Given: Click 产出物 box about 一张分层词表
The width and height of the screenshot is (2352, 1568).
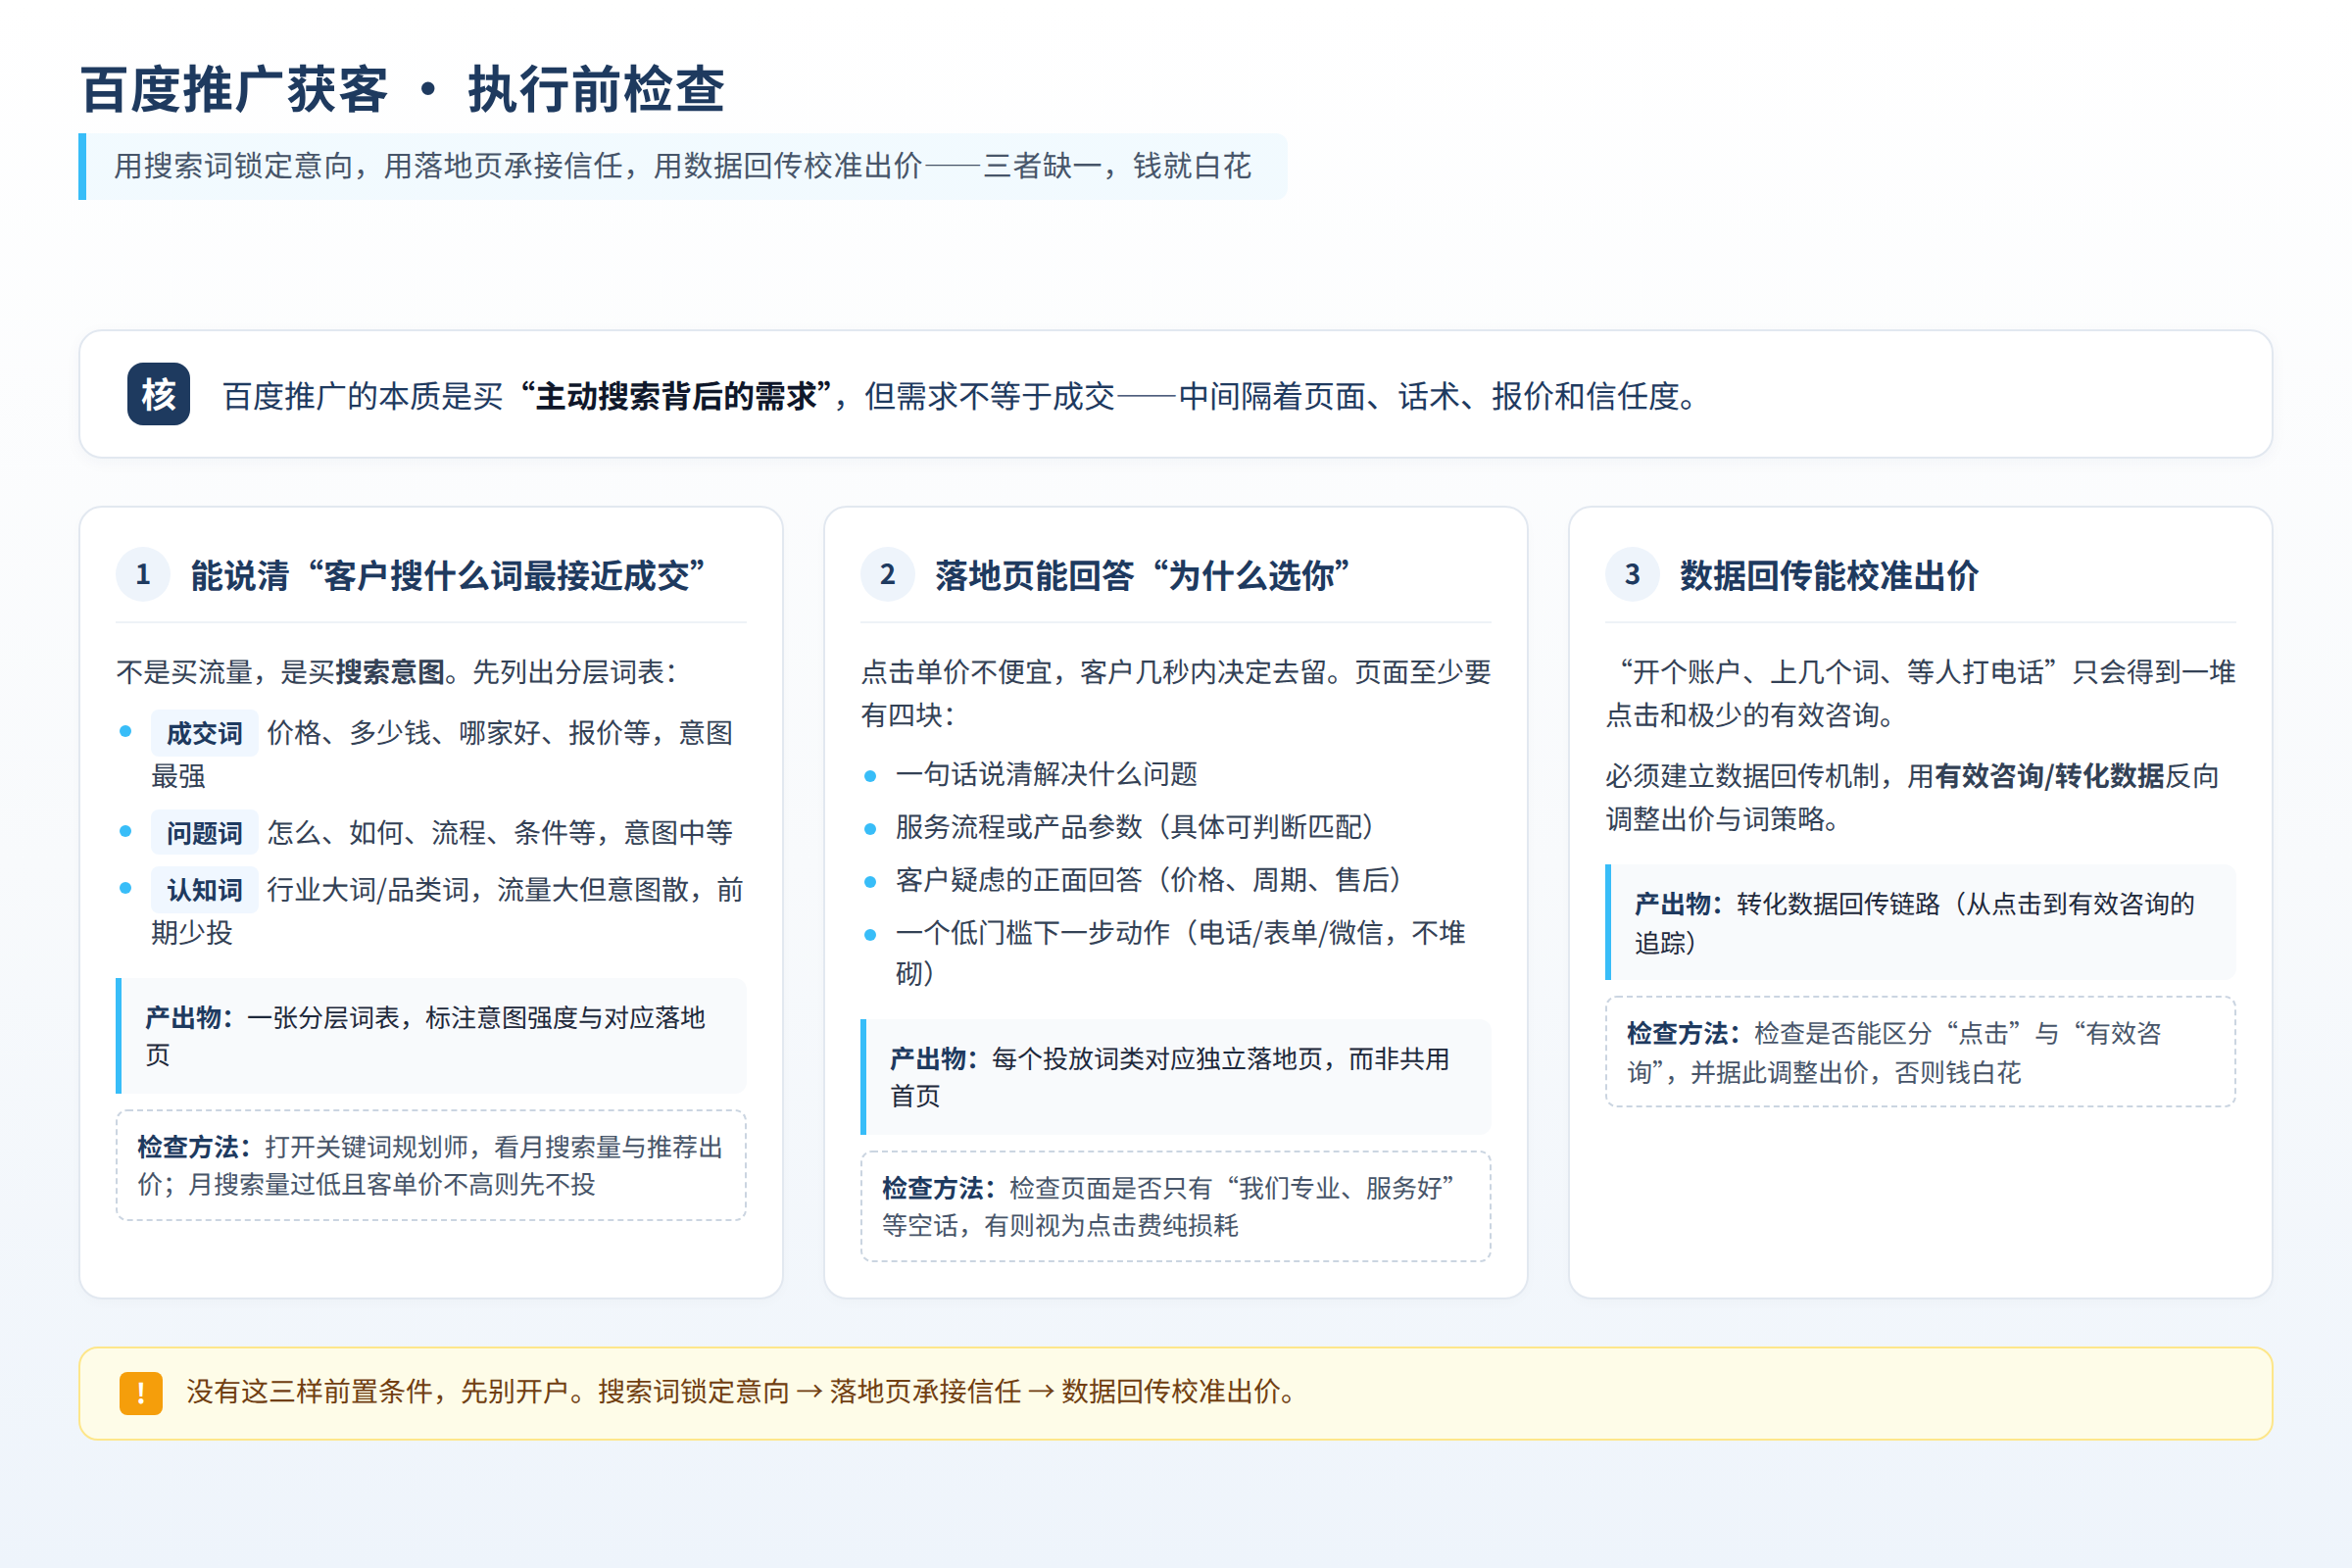Looking at the screenshot, I should click(431, 1035).
